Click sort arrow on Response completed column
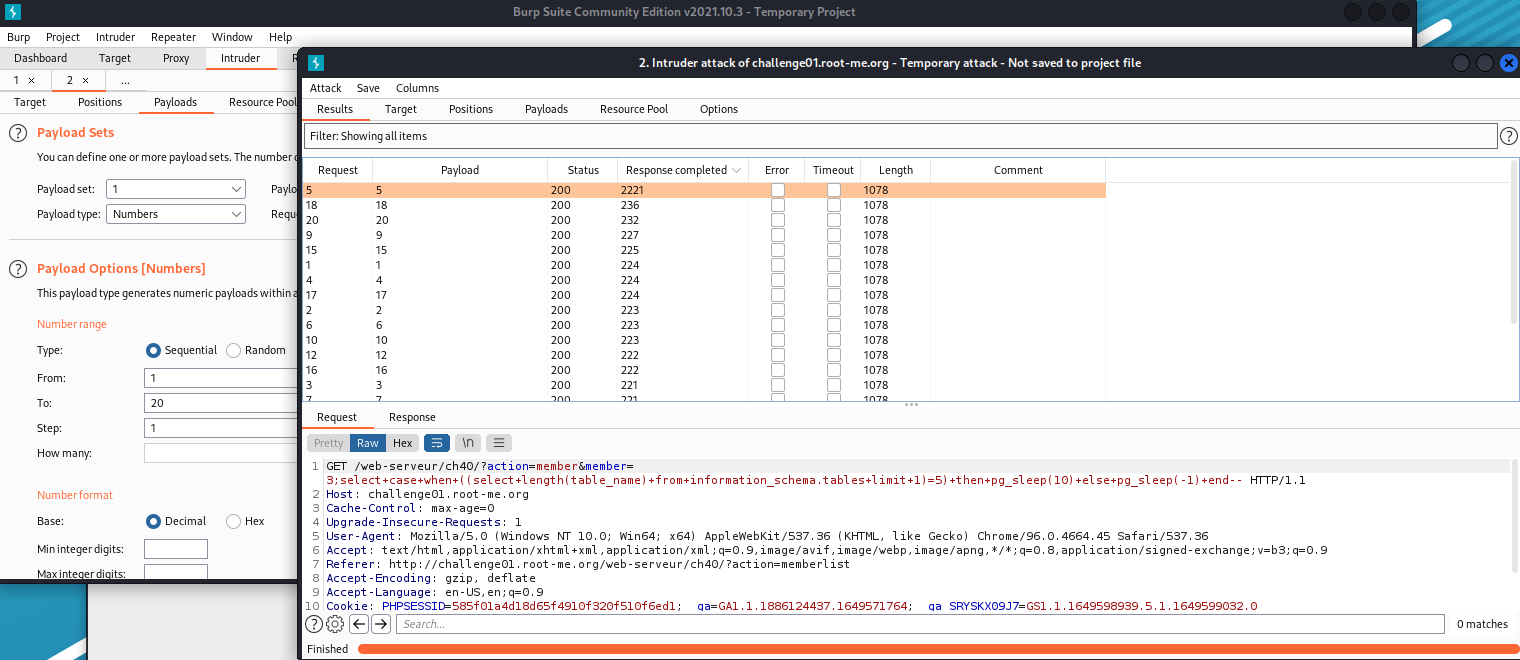 tap(737, 171)
